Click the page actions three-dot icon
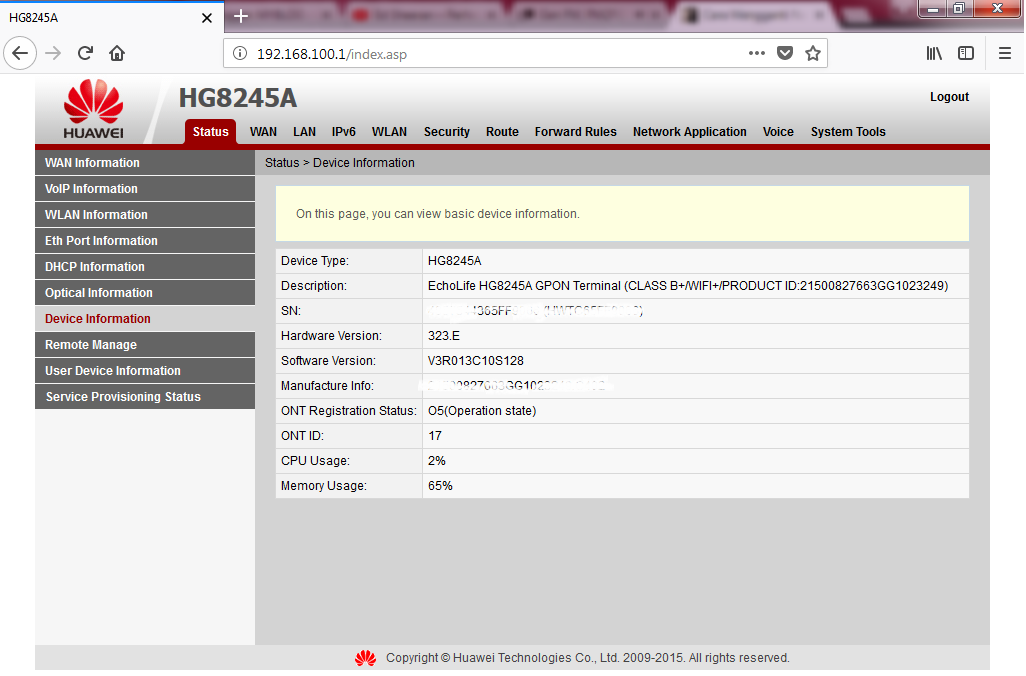Viewport: 1026px width, 676px height. [756, 54]
